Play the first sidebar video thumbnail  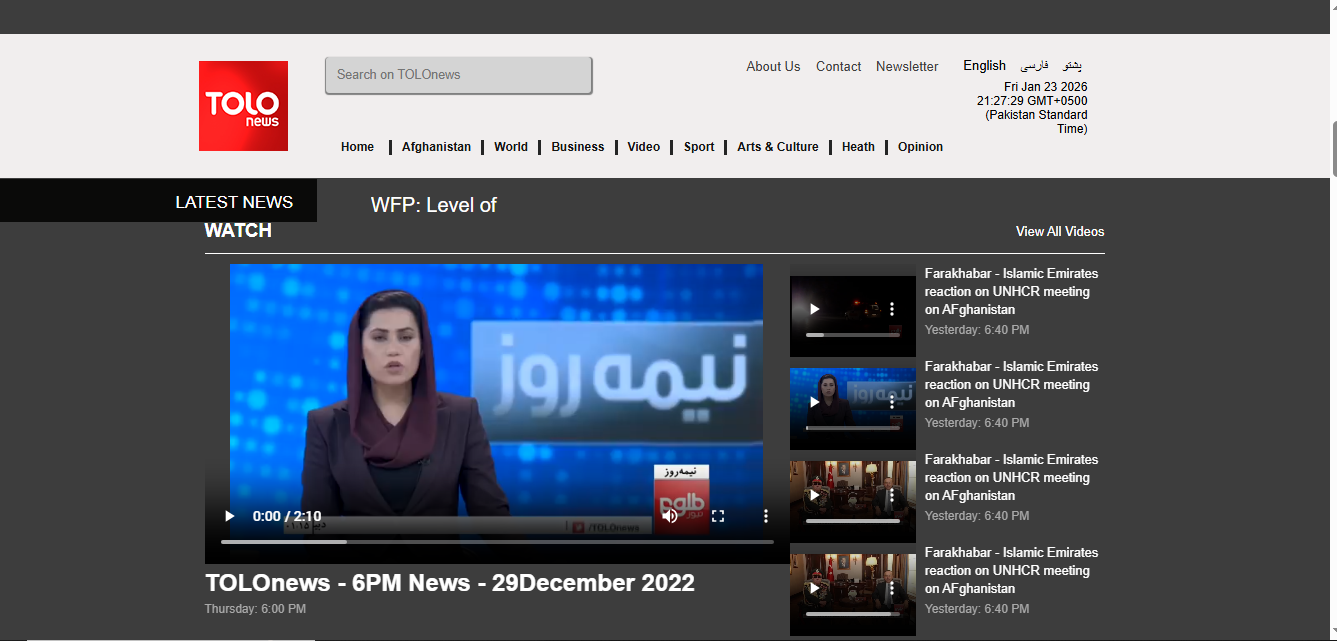click(814, 310)
